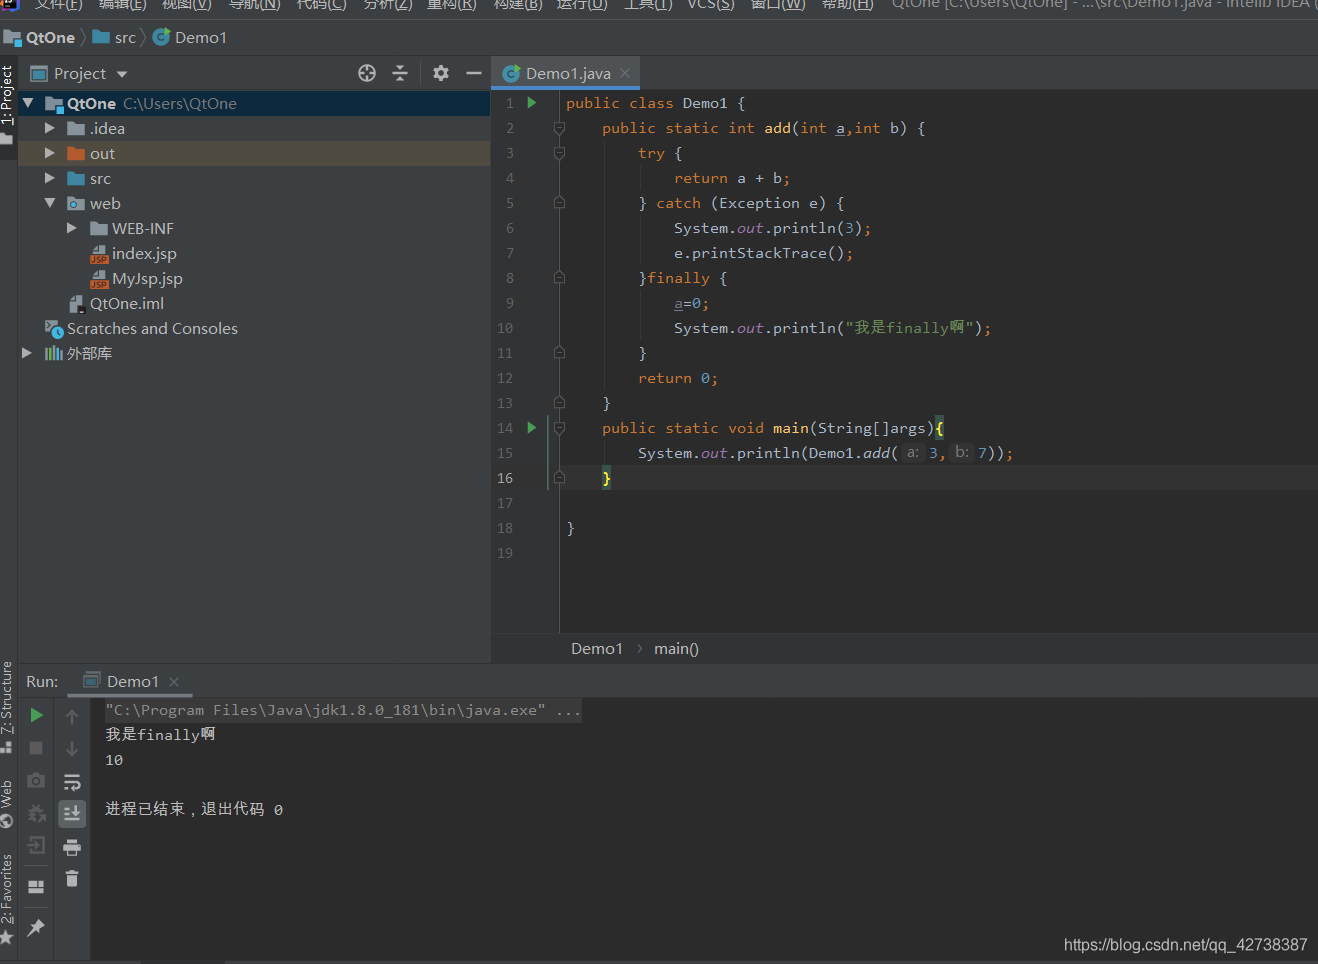
Task: Click the '进程已结束，退出代码 0' console line
Action: (x=194, y=809)
